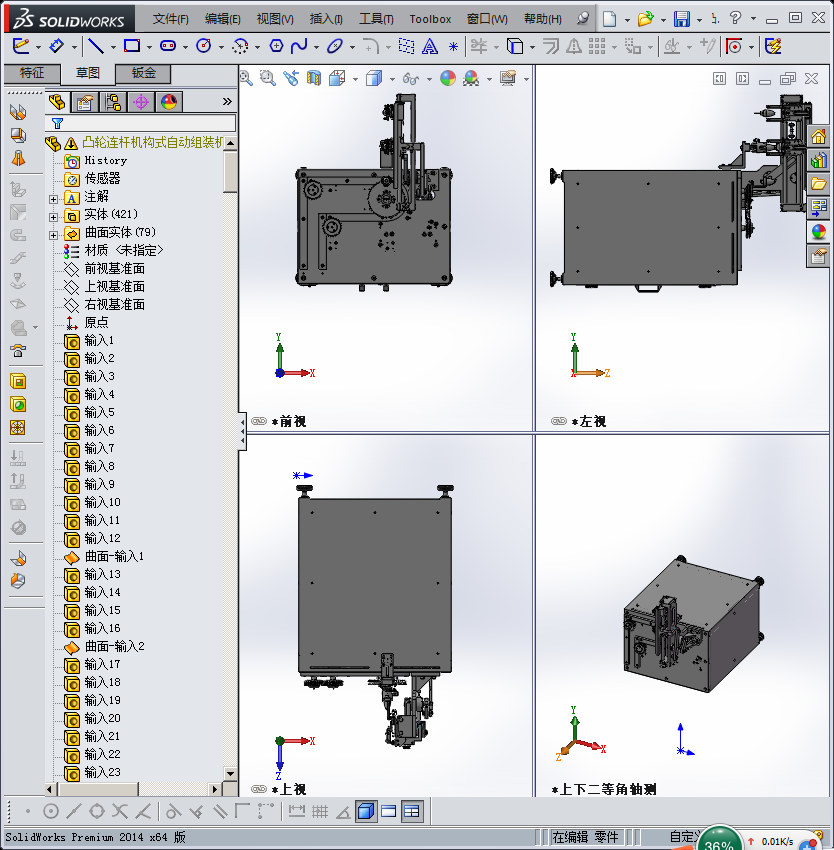This screenshot has height=850, width=834.
Task: Select the Straight Slot tool
Action: [x=168, y=46]
